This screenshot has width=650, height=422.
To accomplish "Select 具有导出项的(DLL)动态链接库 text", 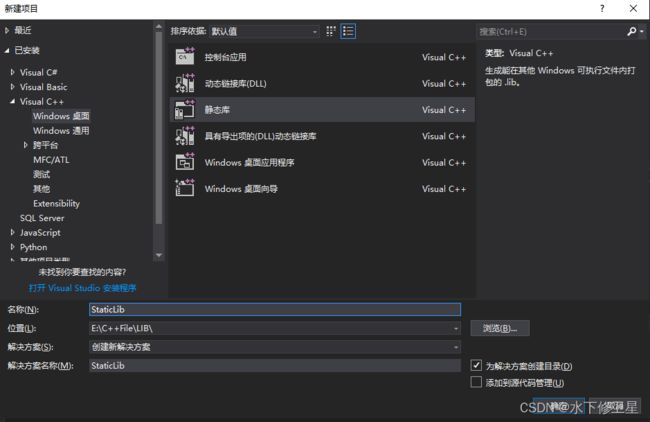I will 260,136.
